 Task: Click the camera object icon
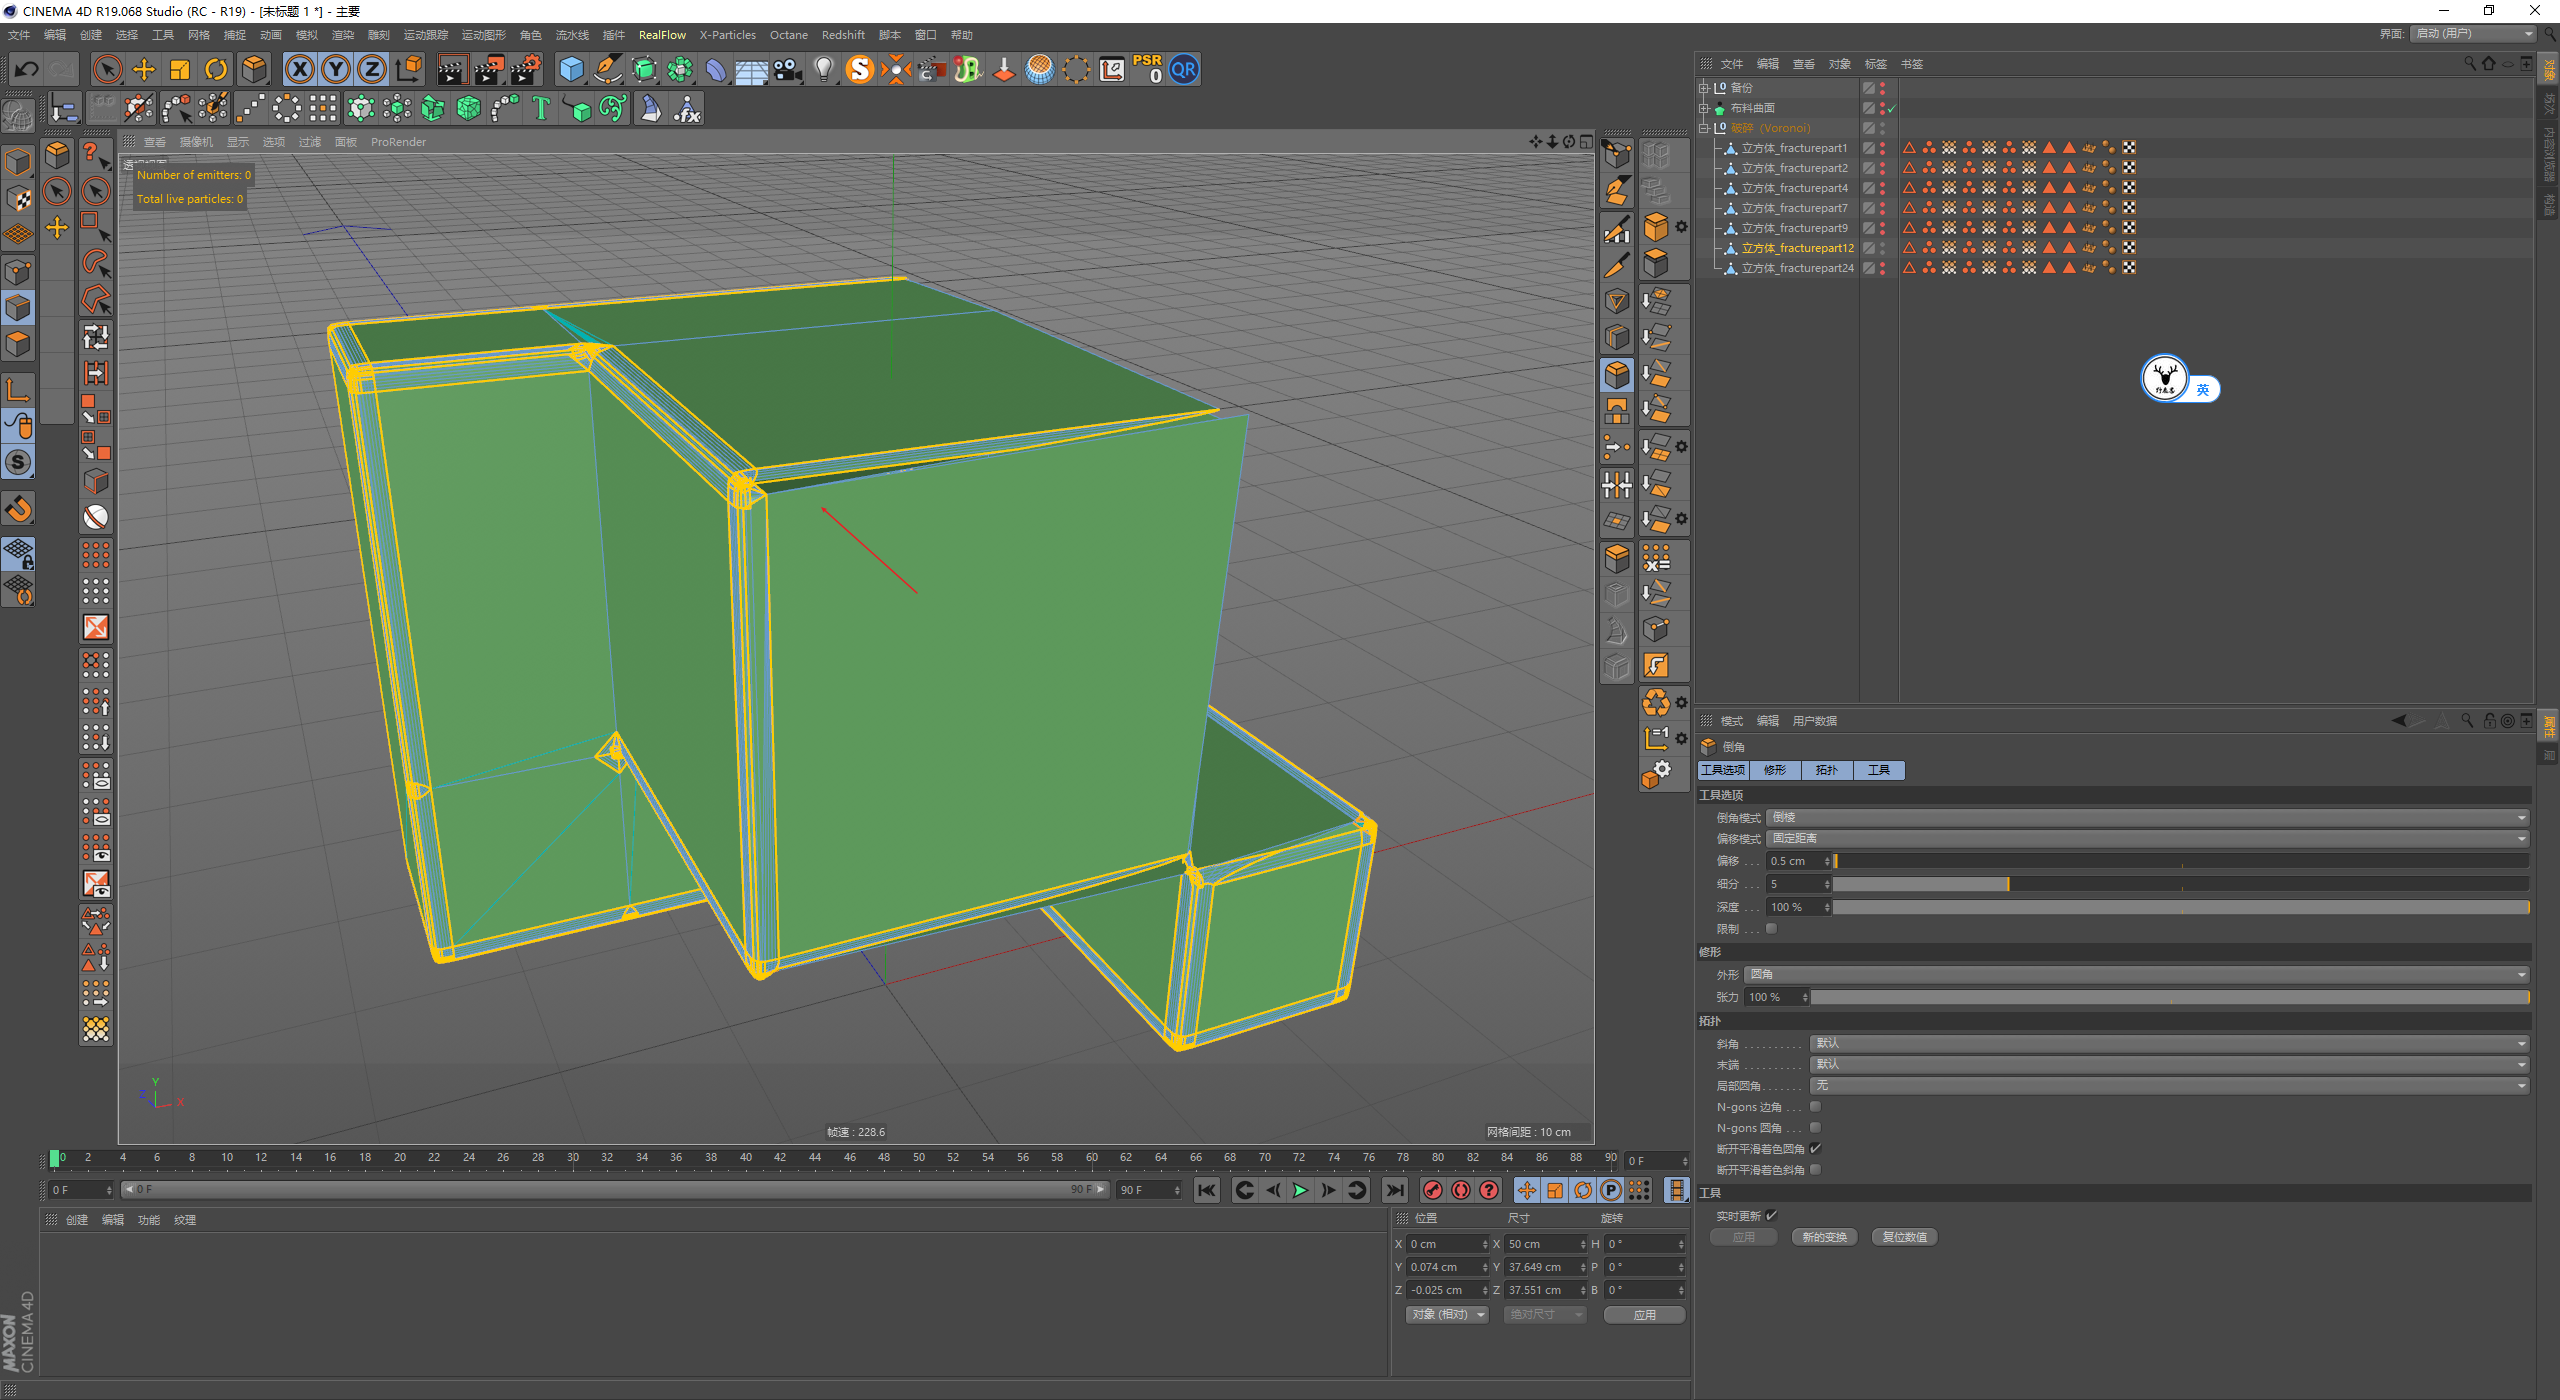pos(788,69)
